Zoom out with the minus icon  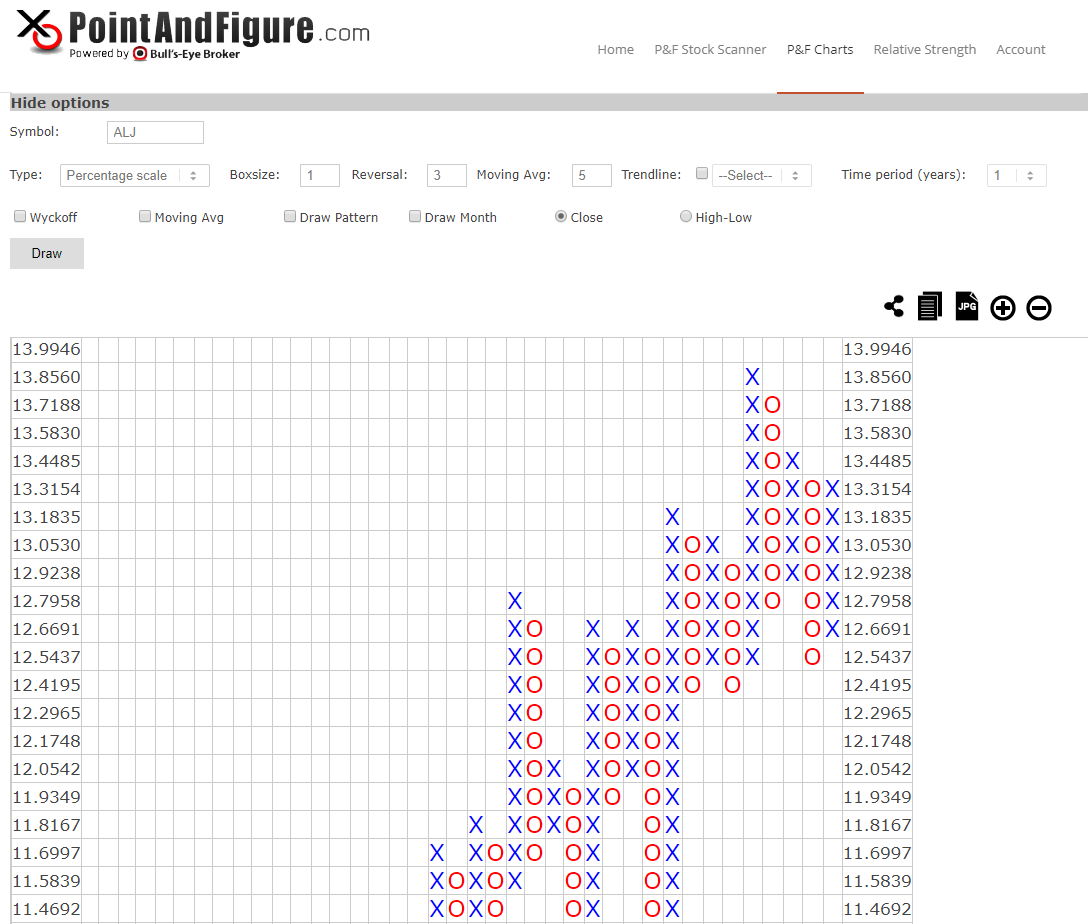coord(1039,308)
